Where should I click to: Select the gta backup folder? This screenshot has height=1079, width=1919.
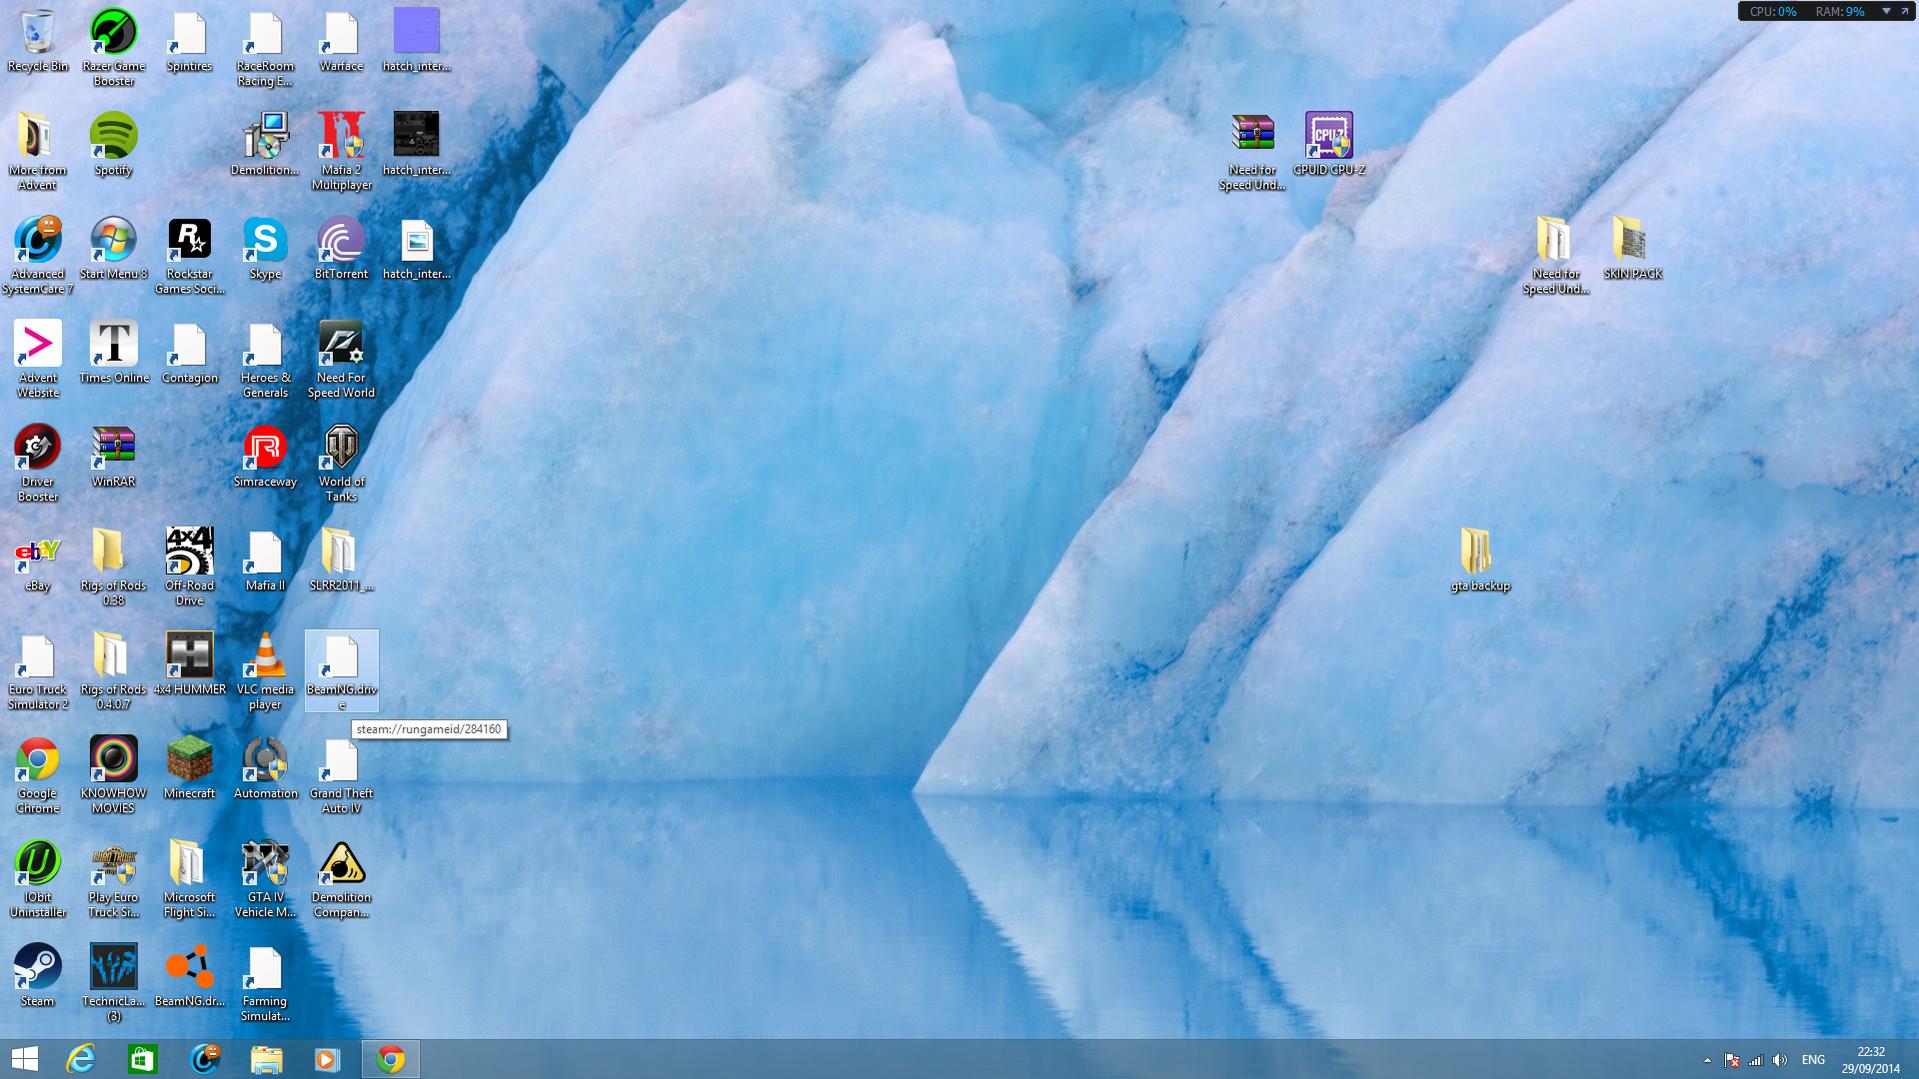pyautogui.click(x=1480, y=561)
